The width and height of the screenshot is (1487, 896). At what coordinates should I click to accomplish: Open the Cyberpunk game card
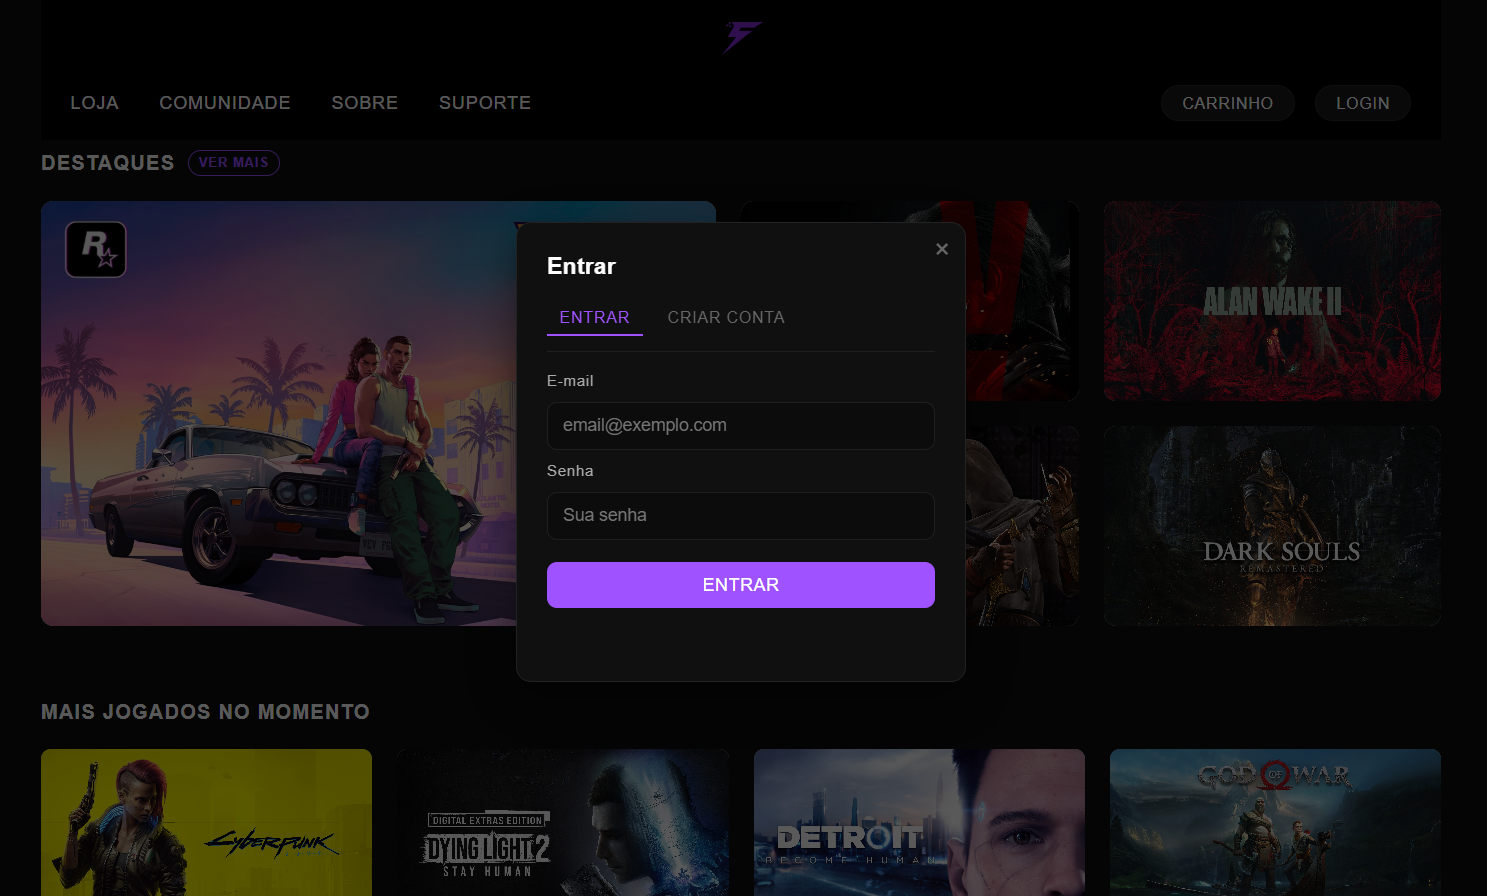click(206, 822)
